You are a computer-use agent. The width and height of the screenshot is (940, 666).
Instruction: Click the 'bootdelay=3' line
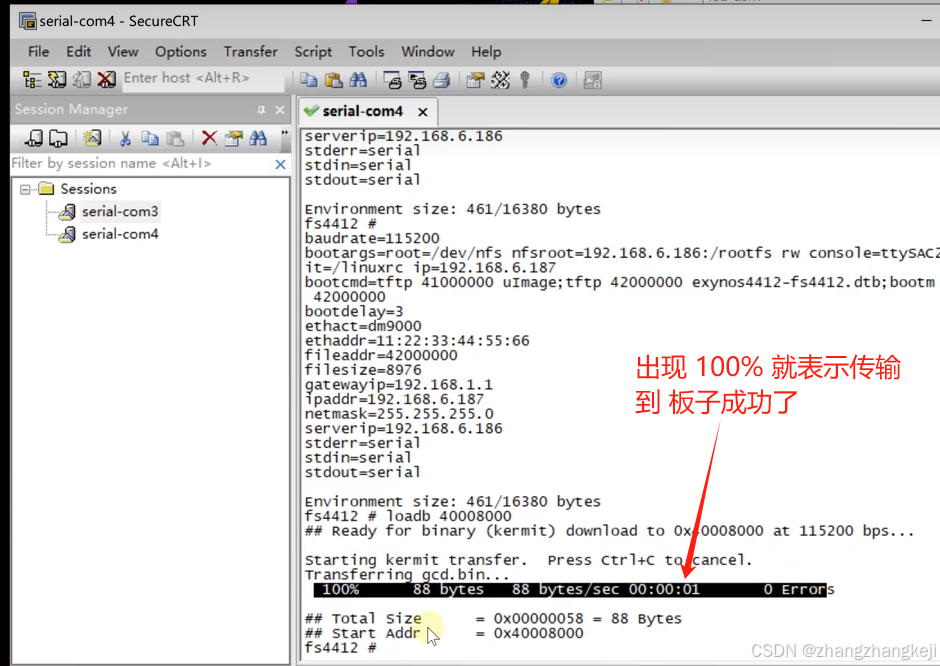pos(354,311)
